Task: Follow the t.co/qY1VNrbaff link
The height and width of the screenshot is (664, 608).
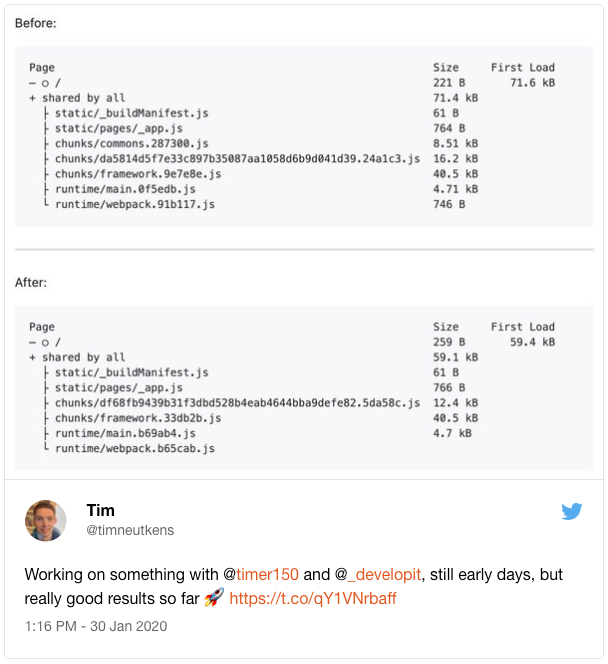Action: click(x=313, y=598)
